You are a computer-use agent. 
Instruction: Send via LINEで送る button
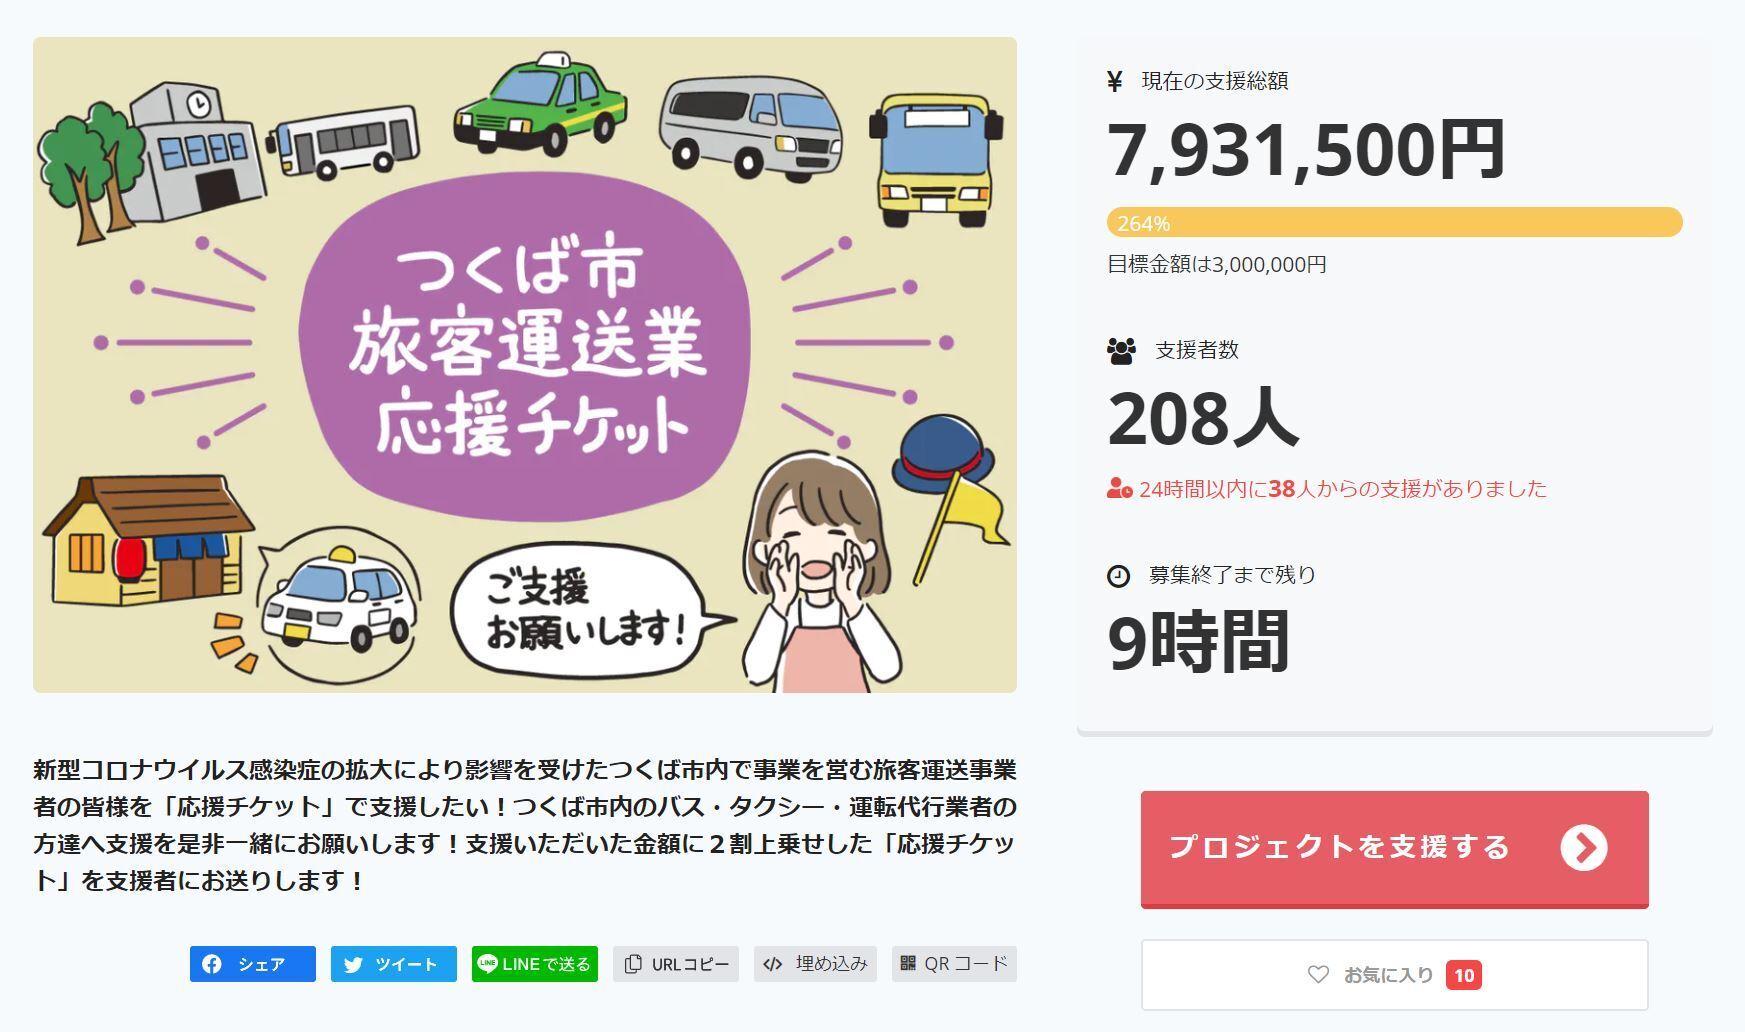point(535,964)
